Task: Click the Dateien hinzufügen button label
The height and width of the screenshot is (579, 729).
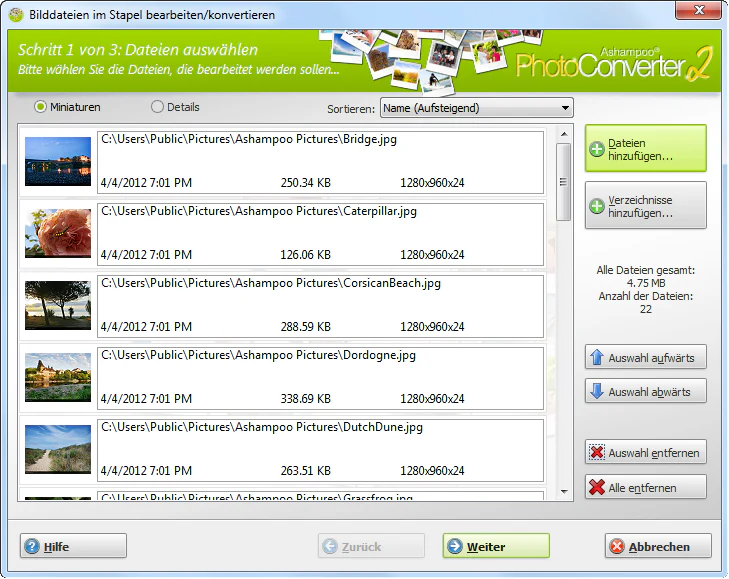Action: click(x=640, y=149)
